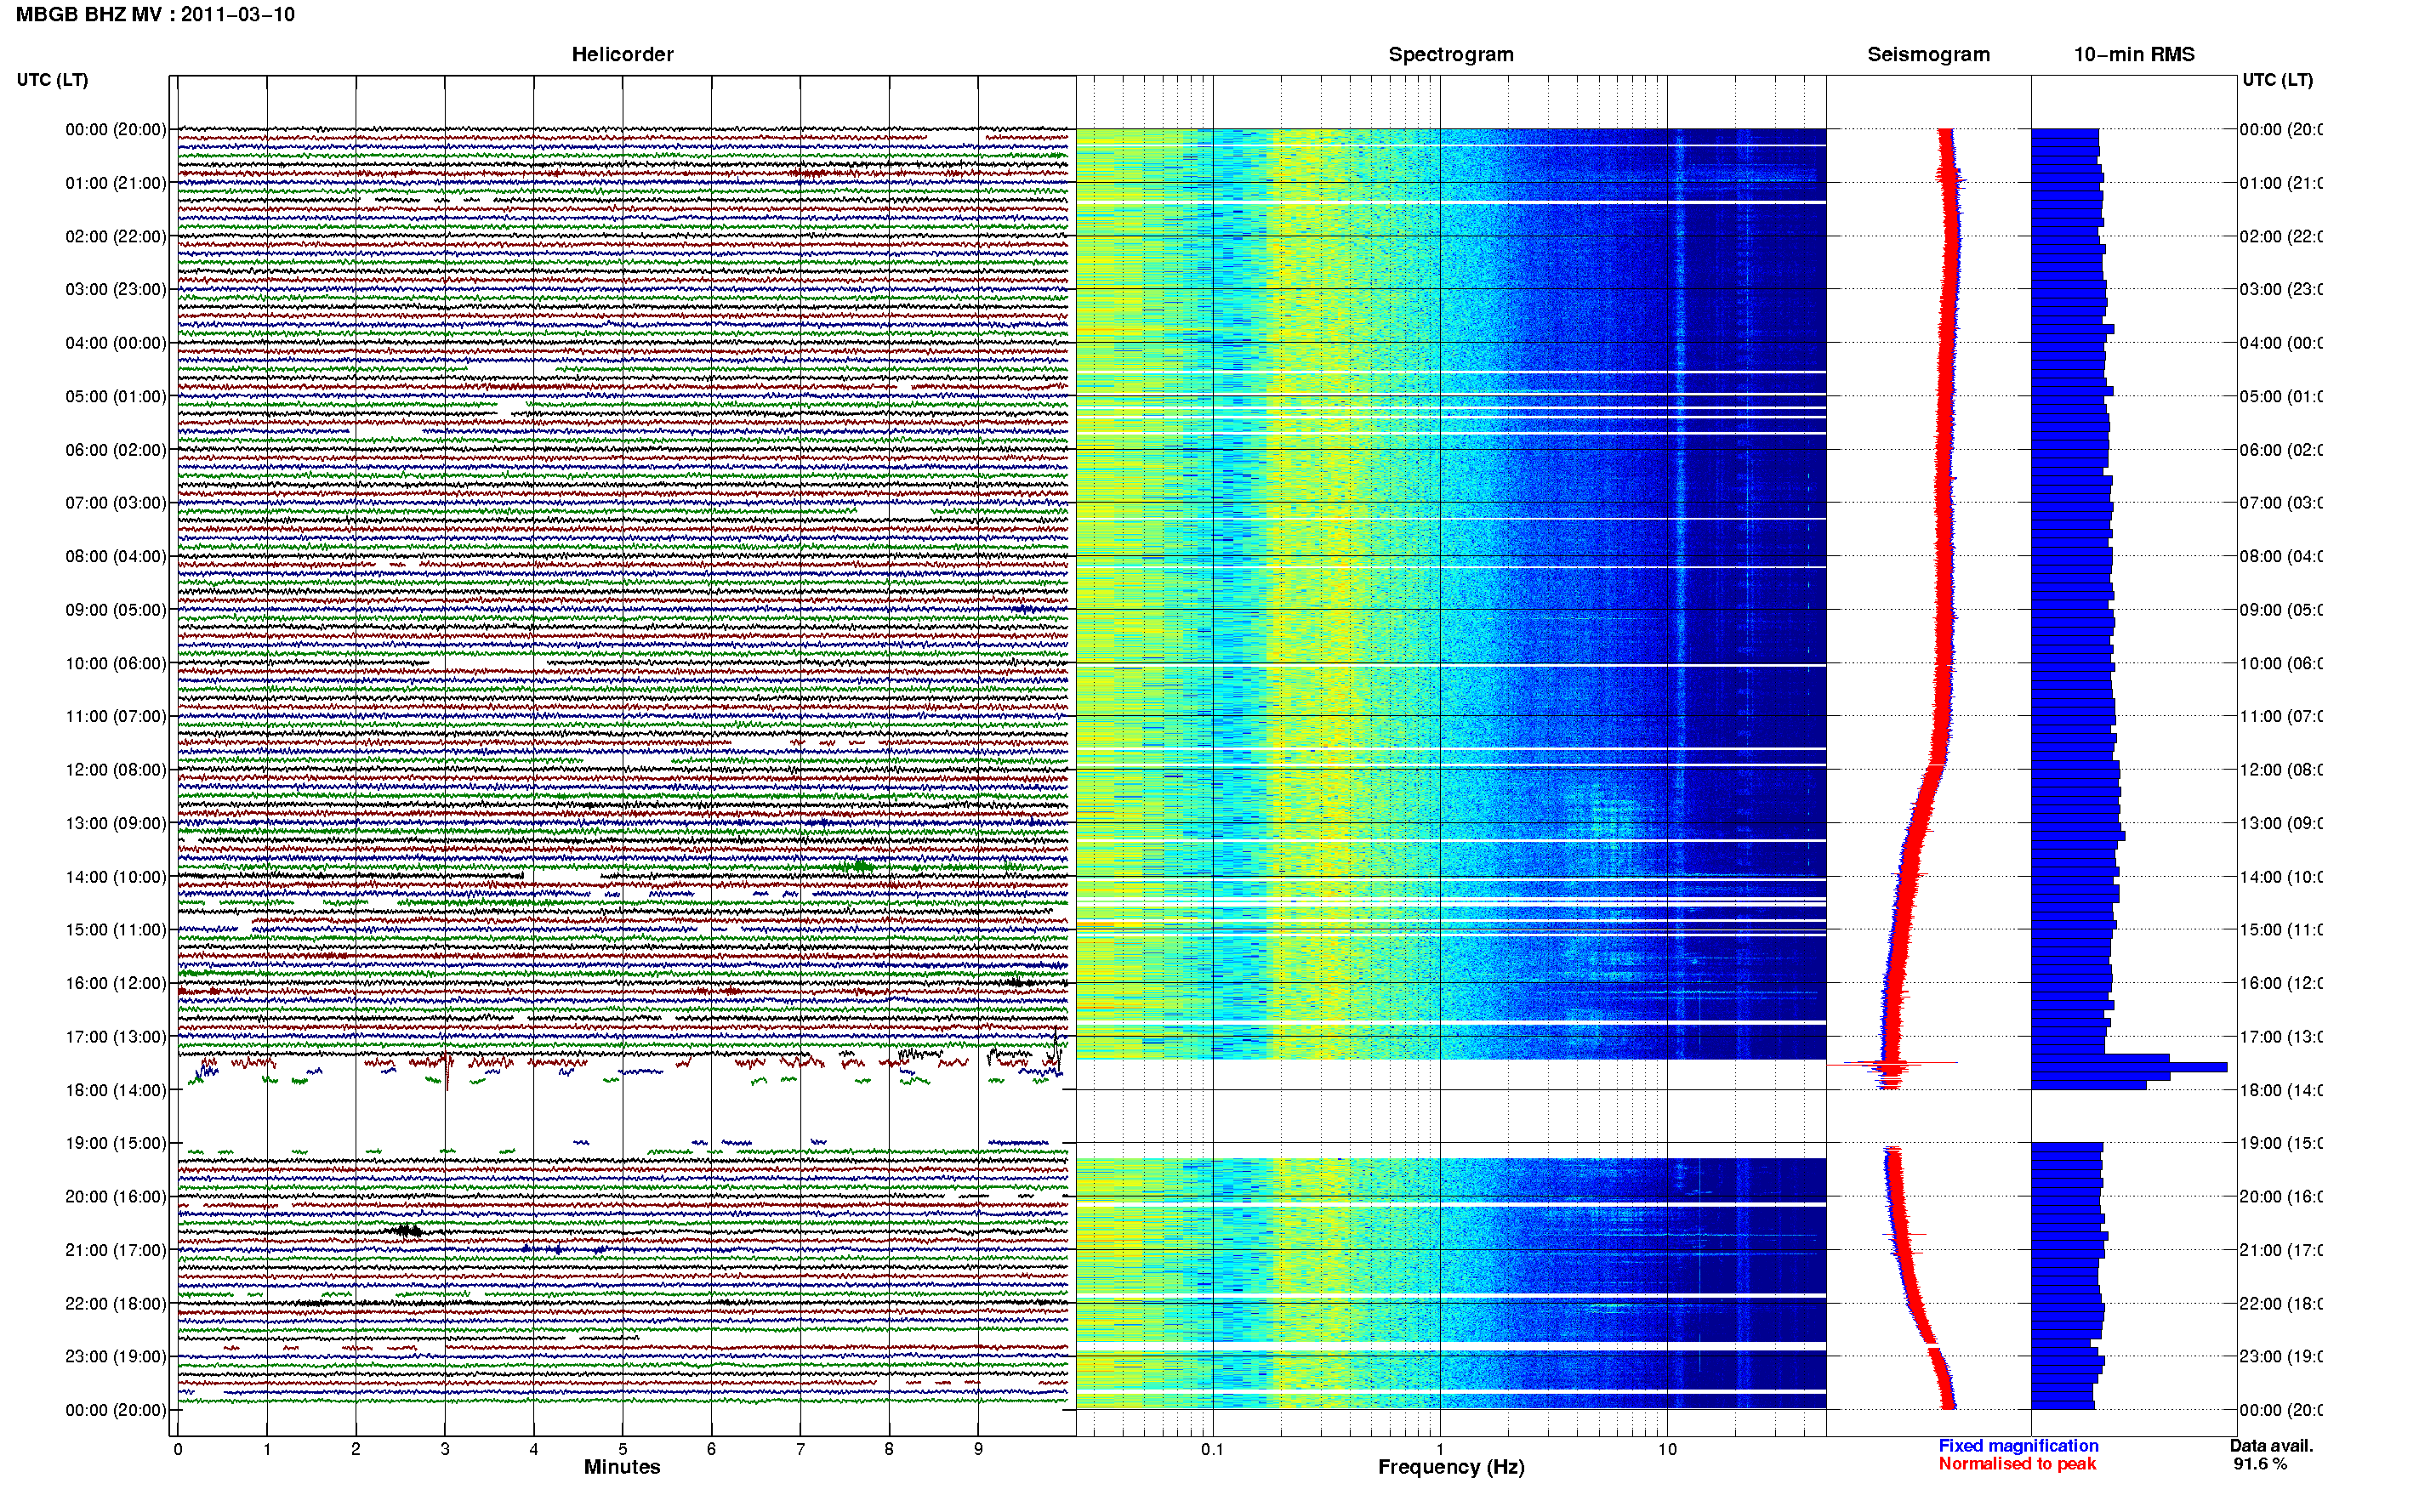Click left axis label '20:00 (16:00)'
Viewport: 2419px width, 1512px height.
click(x=116, y=1197)
